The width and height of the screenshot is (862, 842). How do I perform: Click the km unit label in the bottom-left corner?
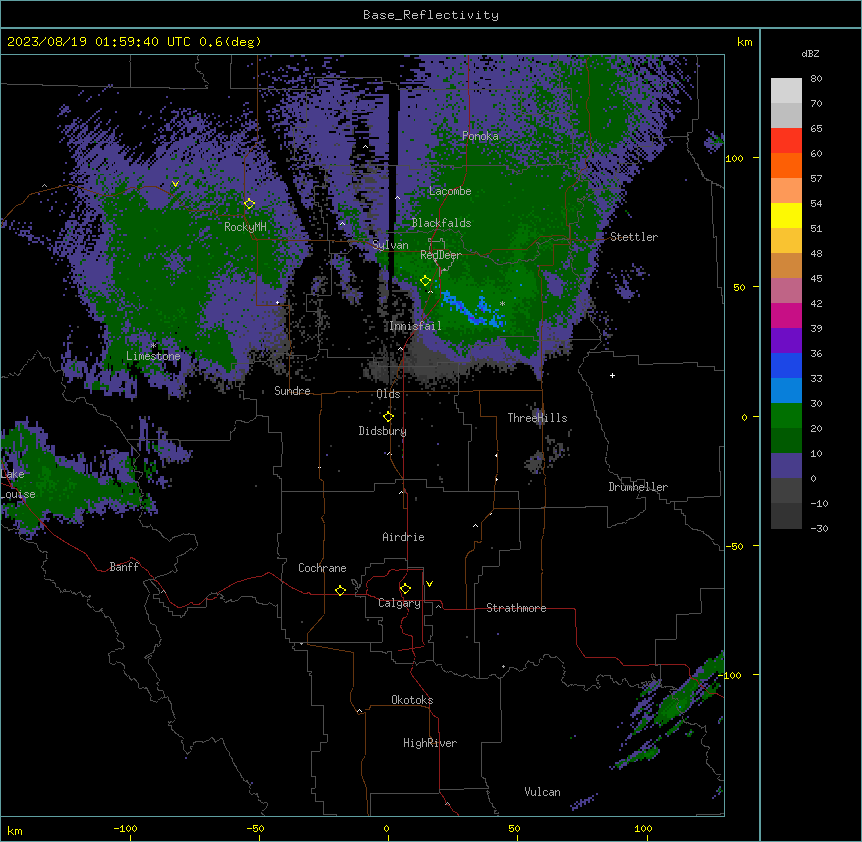tap(15, 831)
